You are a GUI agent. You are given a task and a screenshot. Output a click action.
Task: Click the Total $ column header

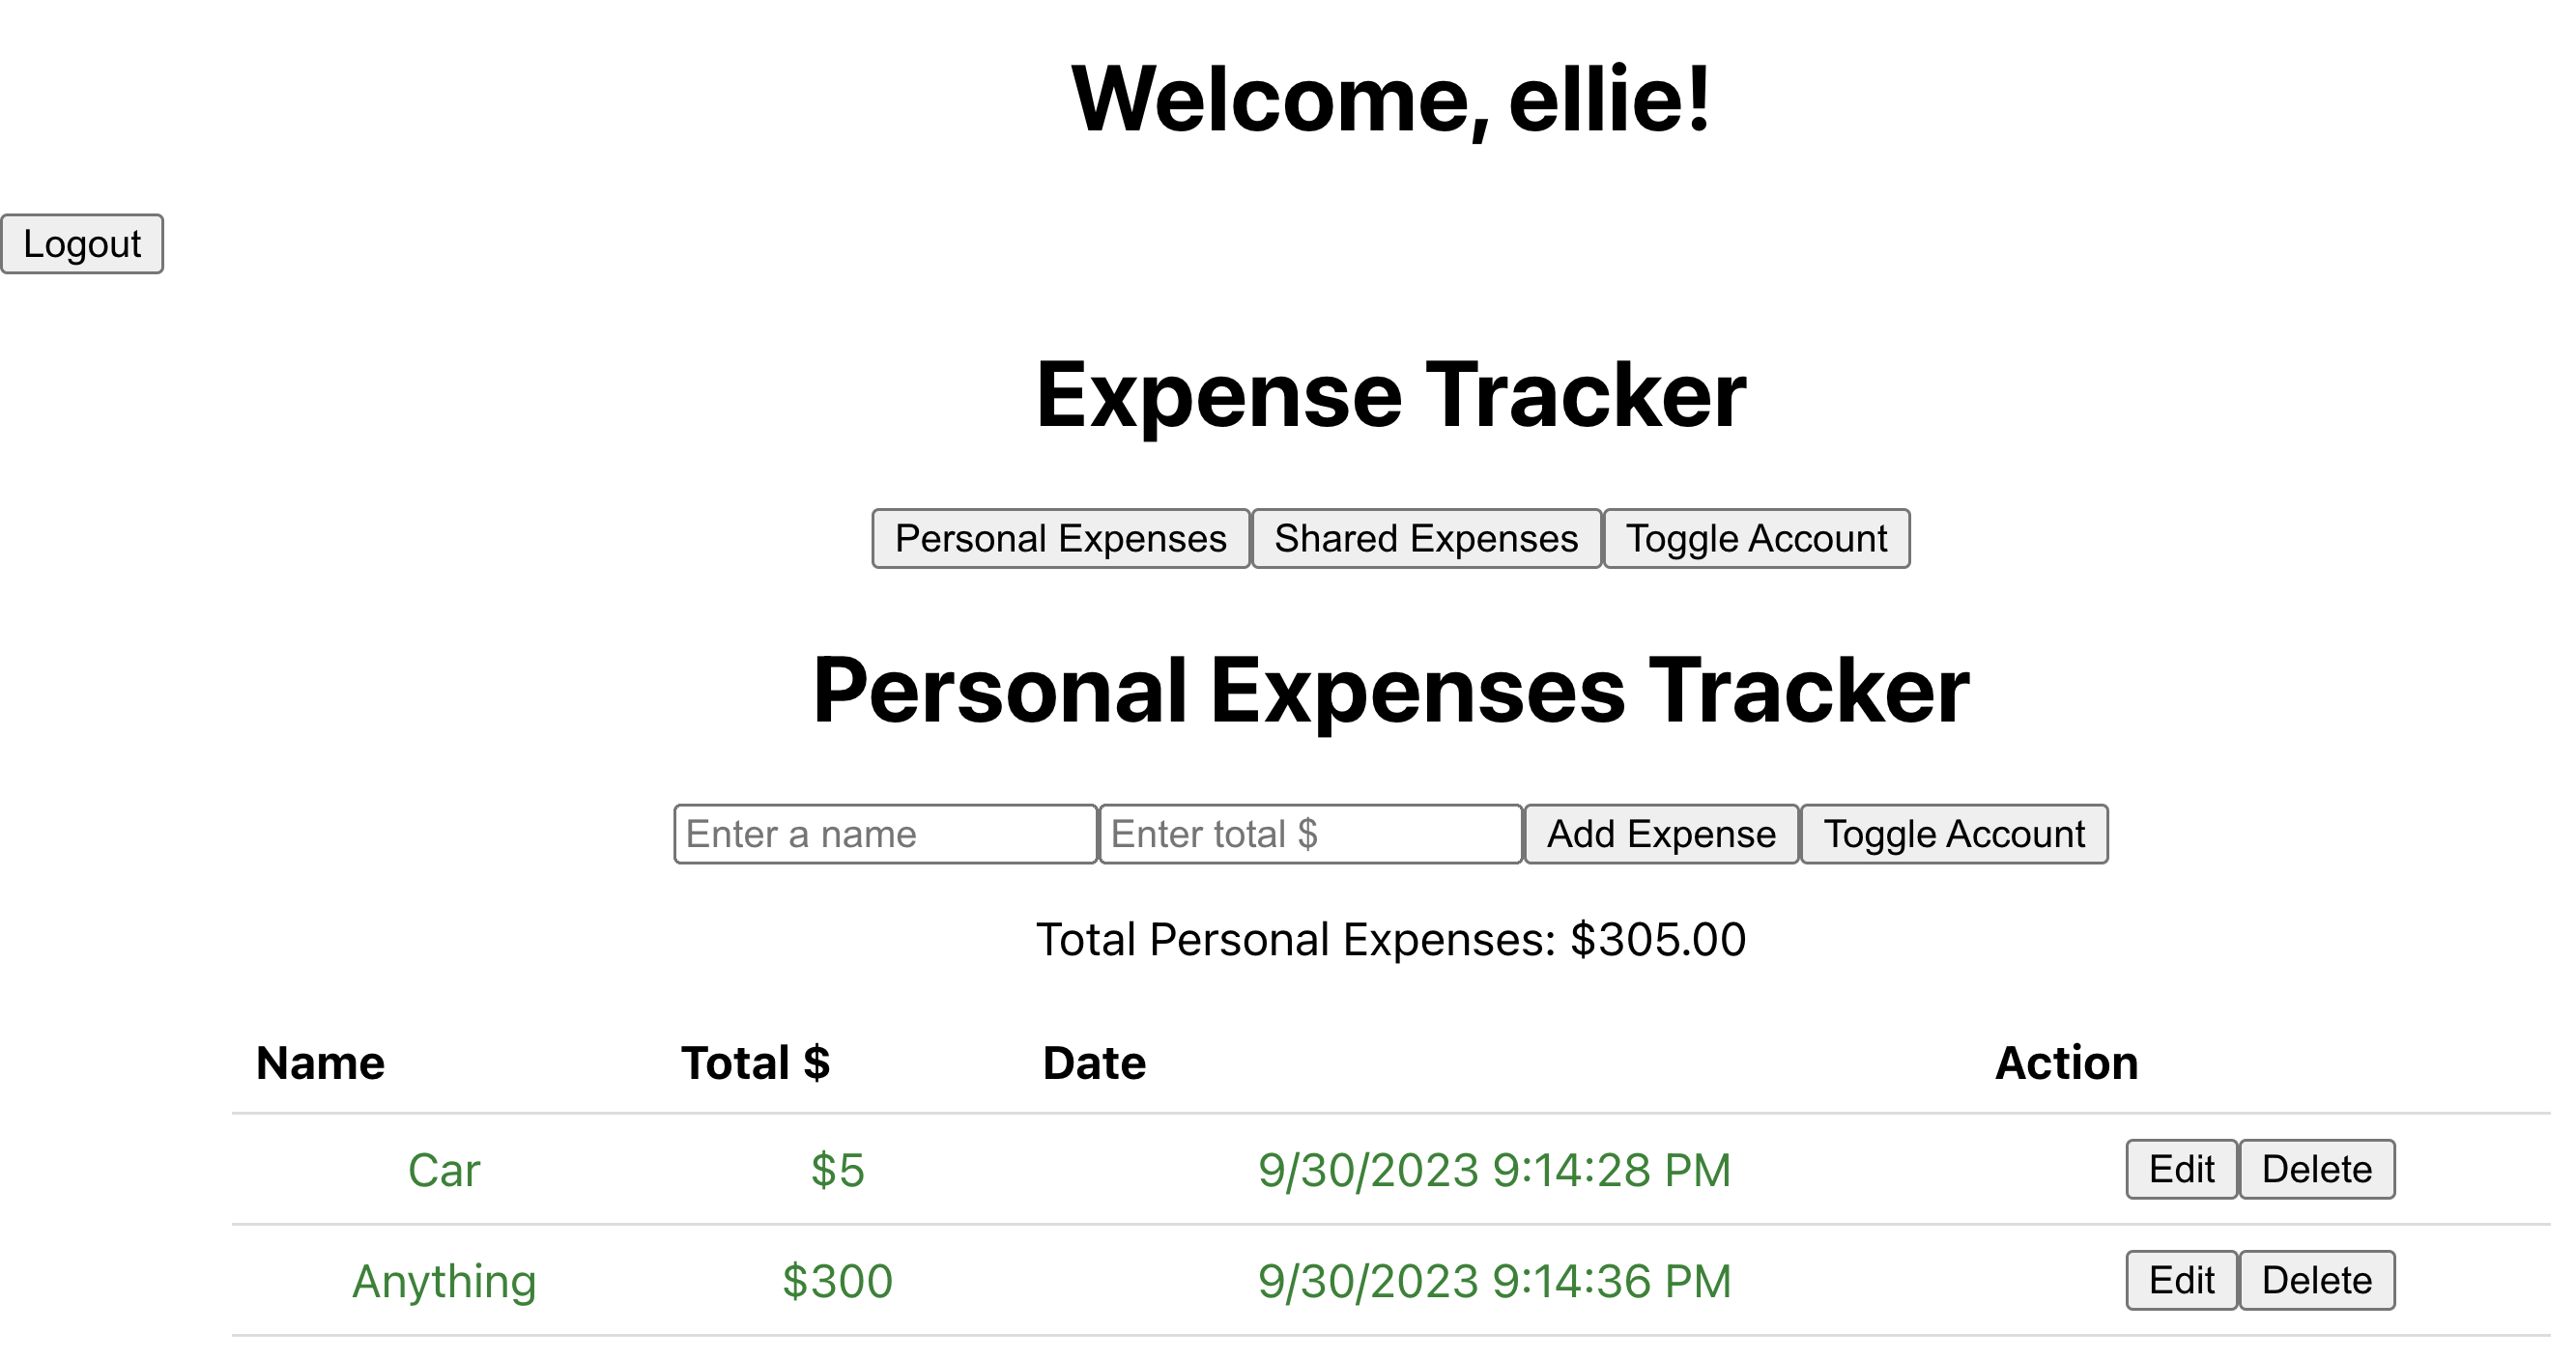[x=755, y=1063]
